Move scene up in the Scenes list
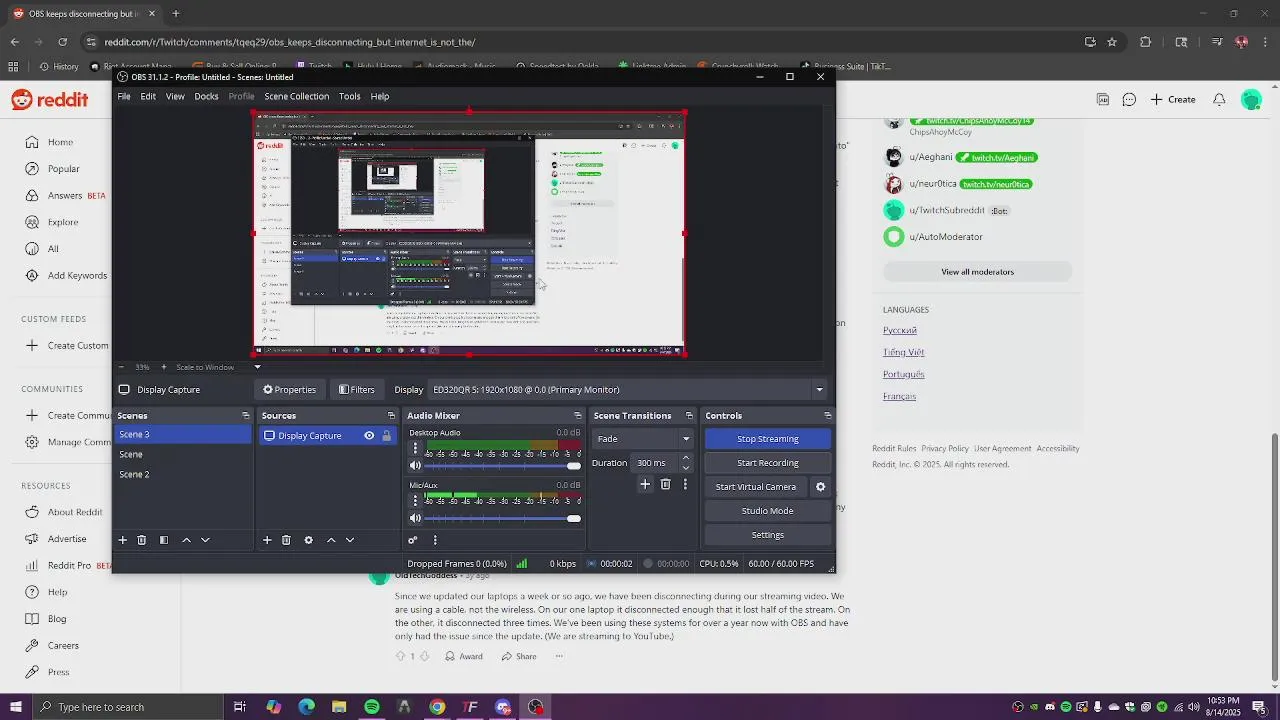 tap(186, 540)
